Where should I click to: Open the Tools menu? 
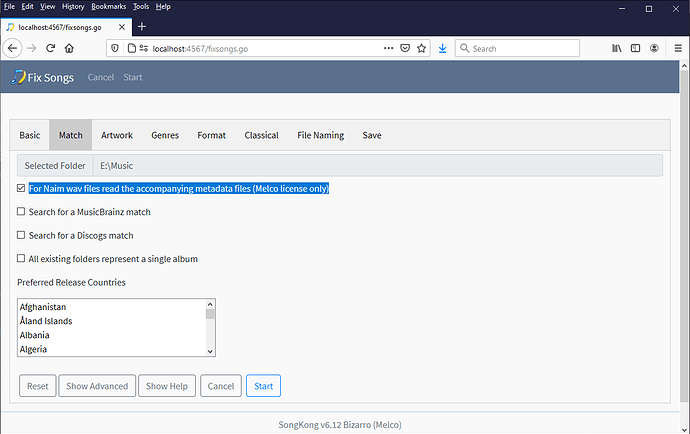[x=141, y=7]
